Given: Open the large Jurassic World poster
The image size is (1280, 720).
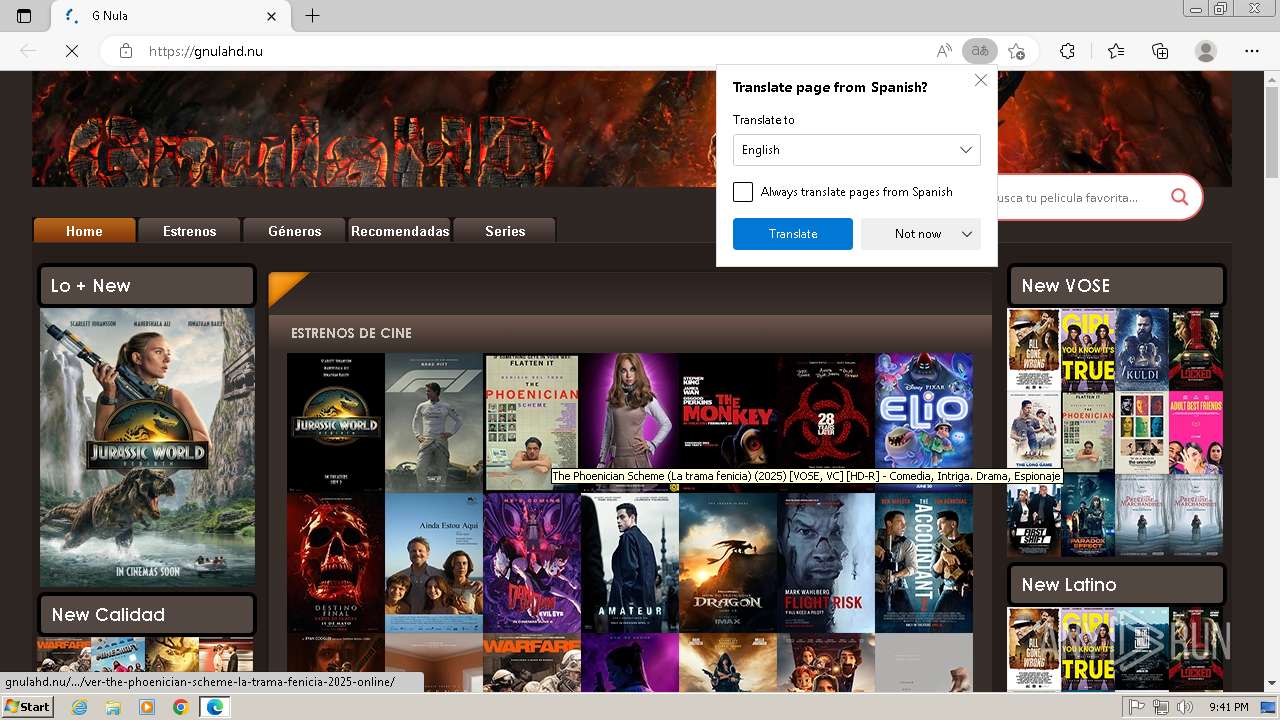Looking at the screenshot, I should 148,447.
